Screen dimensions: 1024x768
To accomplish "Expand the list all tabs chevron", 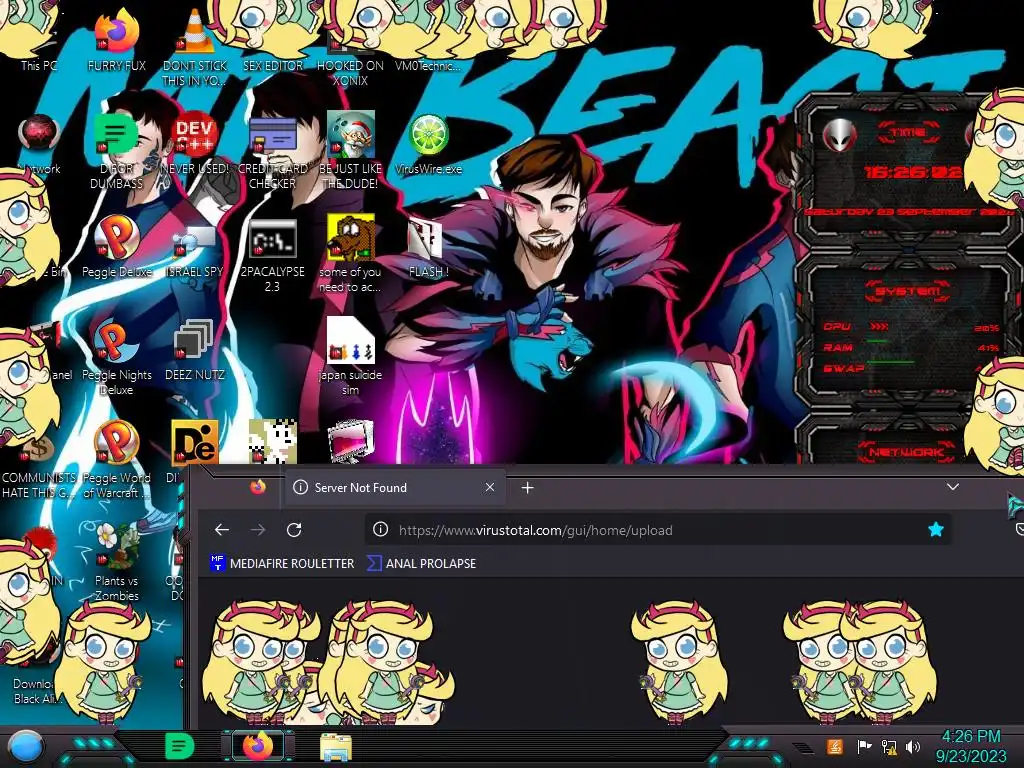I will click(953, 487).
